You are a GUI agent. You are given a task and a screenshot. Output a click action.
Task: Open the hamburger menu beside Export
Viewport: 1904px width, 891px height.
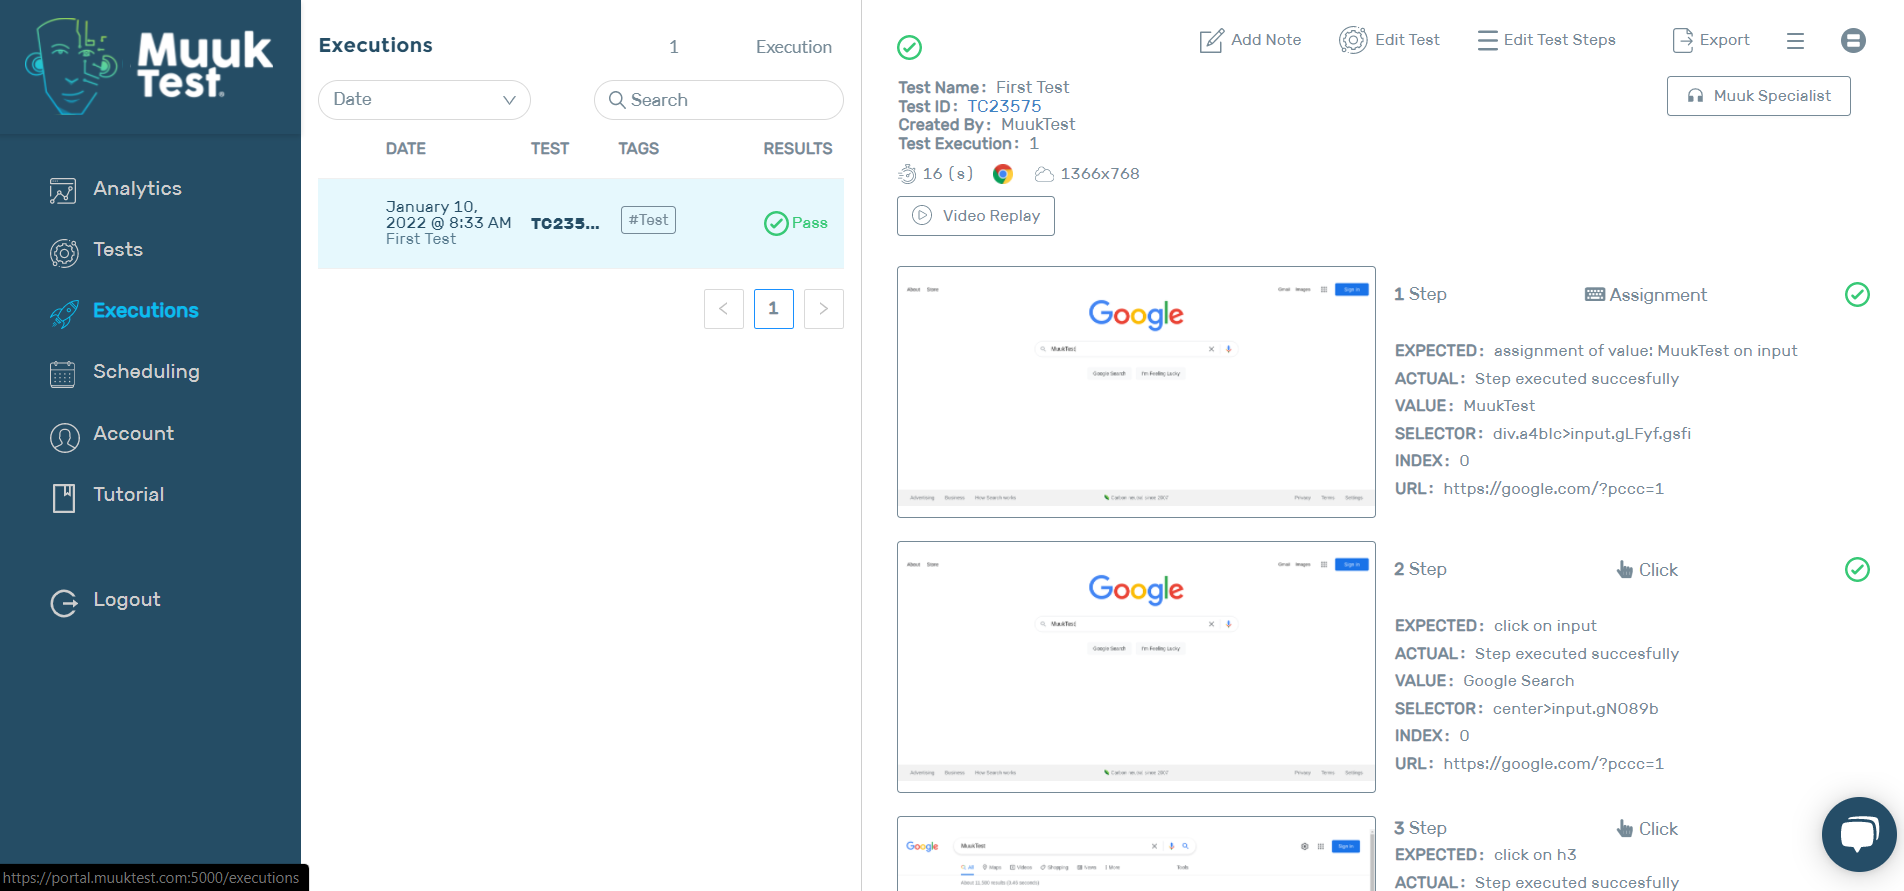(x=1795, y=41)
